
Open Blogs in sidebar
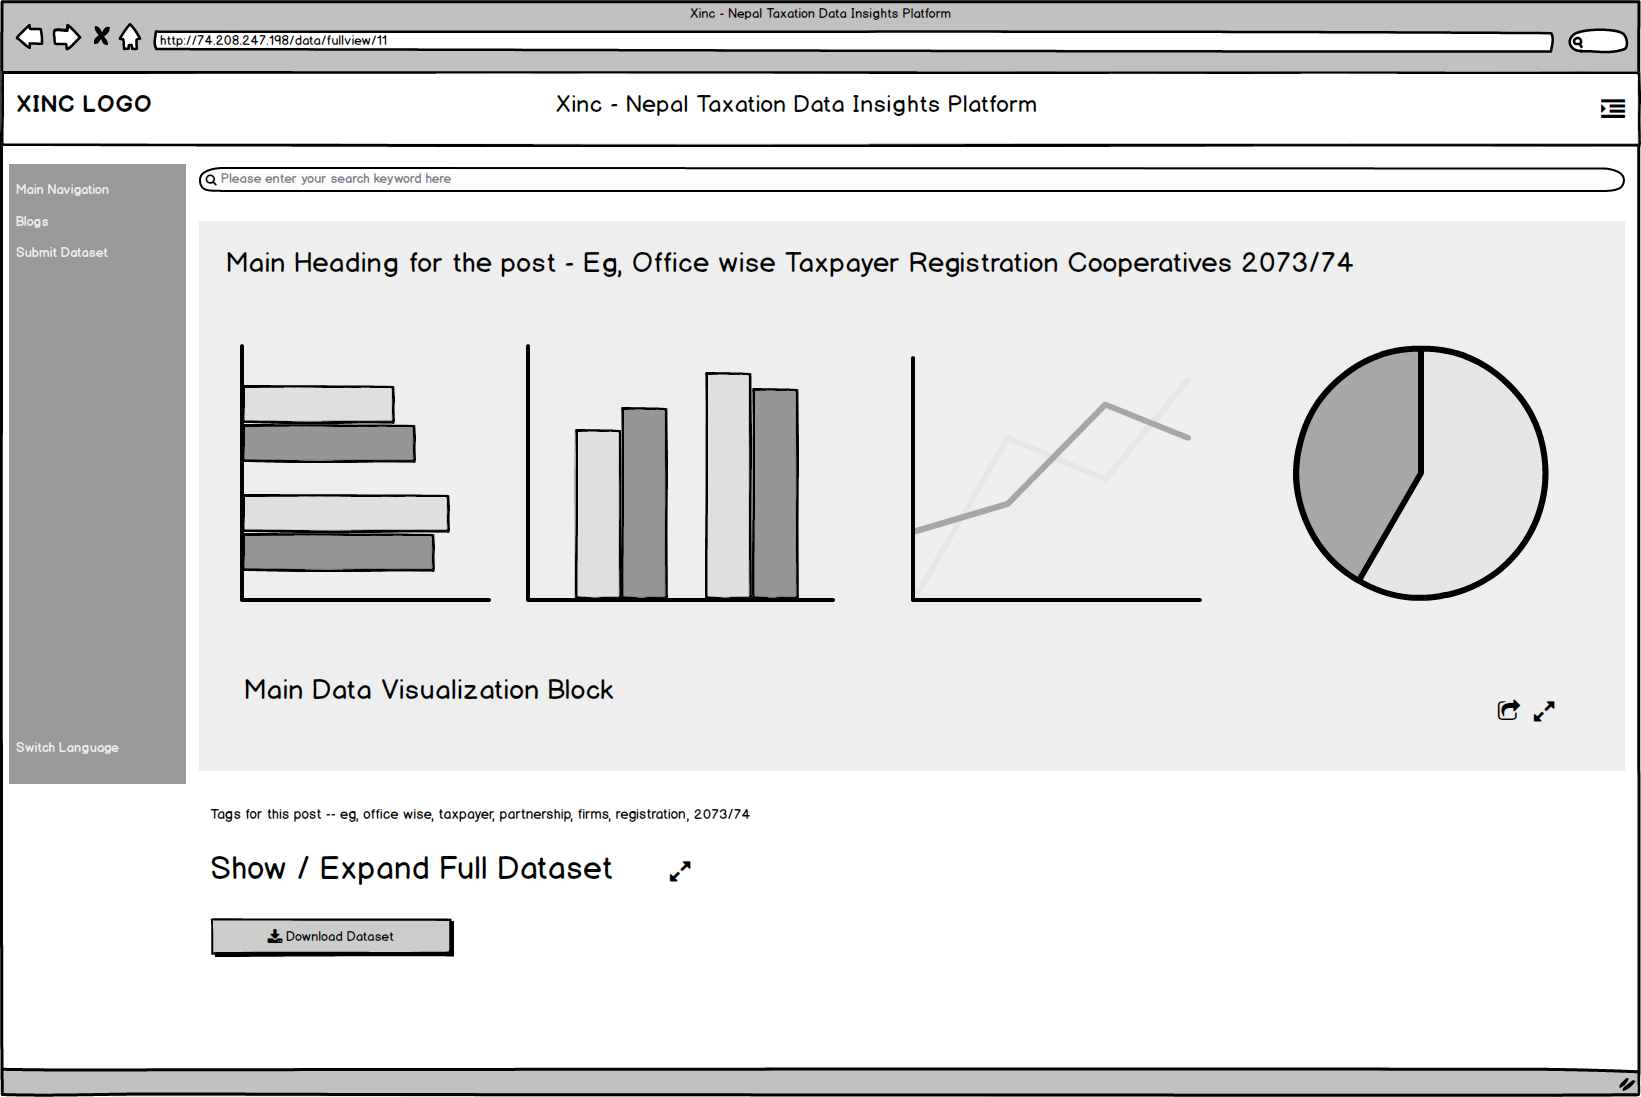(32, 222)
